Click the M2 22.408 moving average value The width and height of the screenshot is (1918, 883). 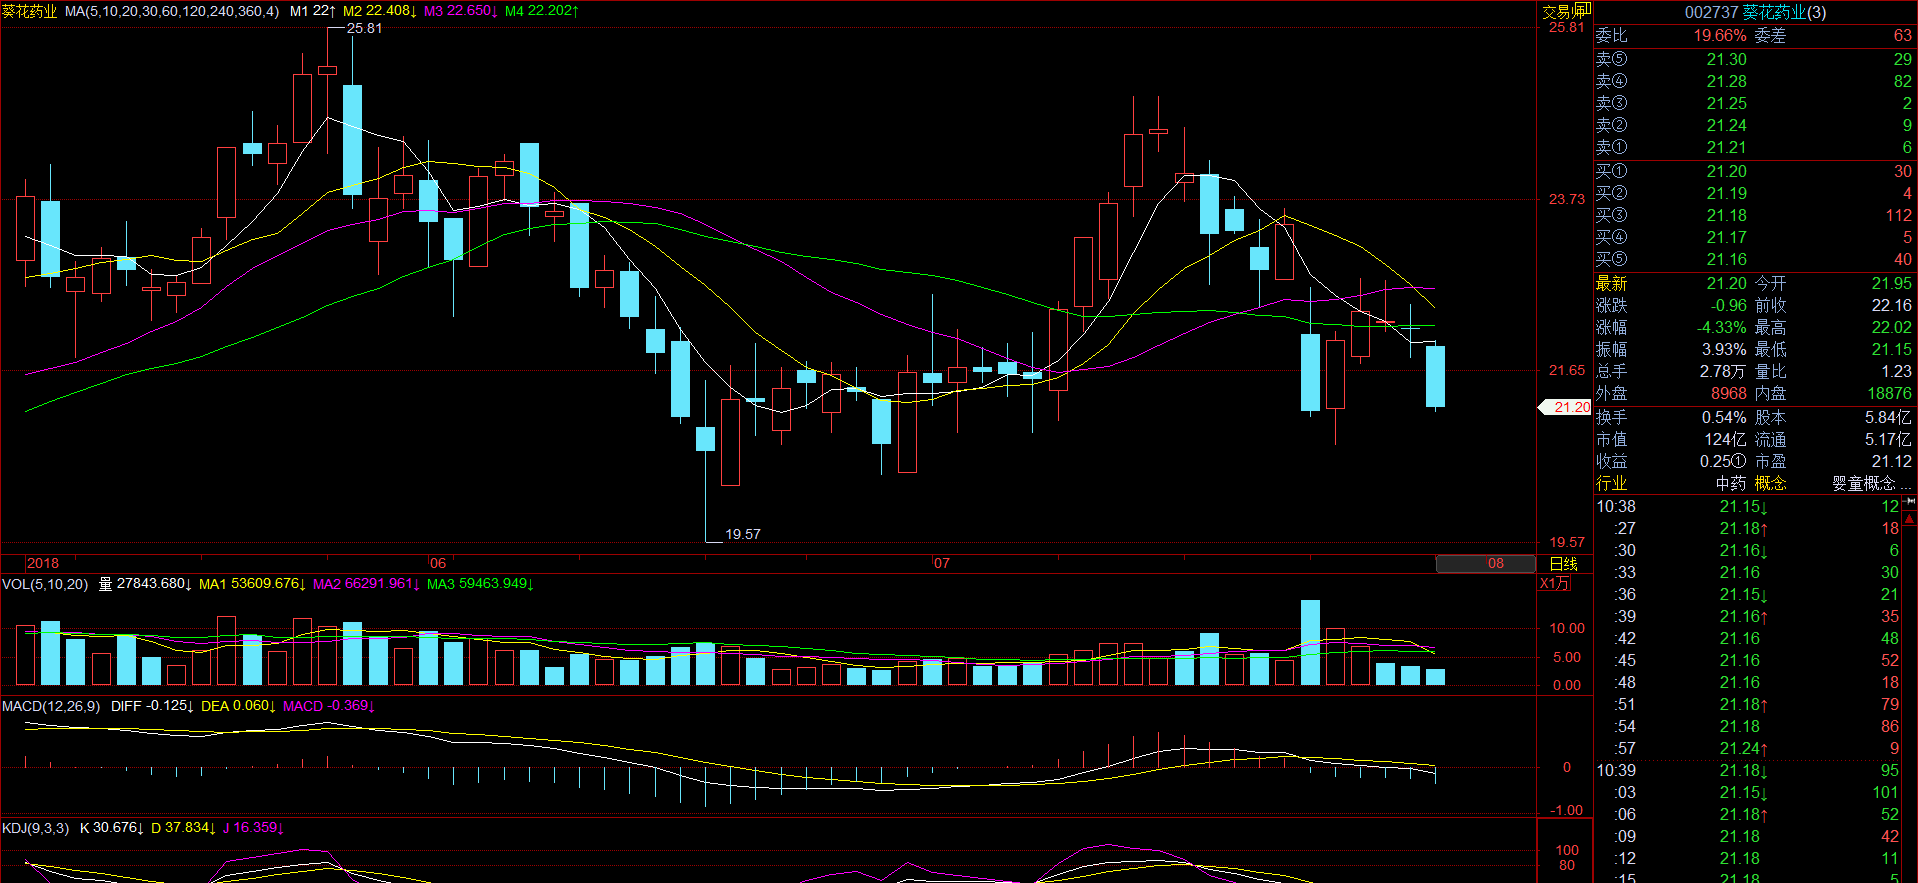pyautogui.click(x=380, y=11)
